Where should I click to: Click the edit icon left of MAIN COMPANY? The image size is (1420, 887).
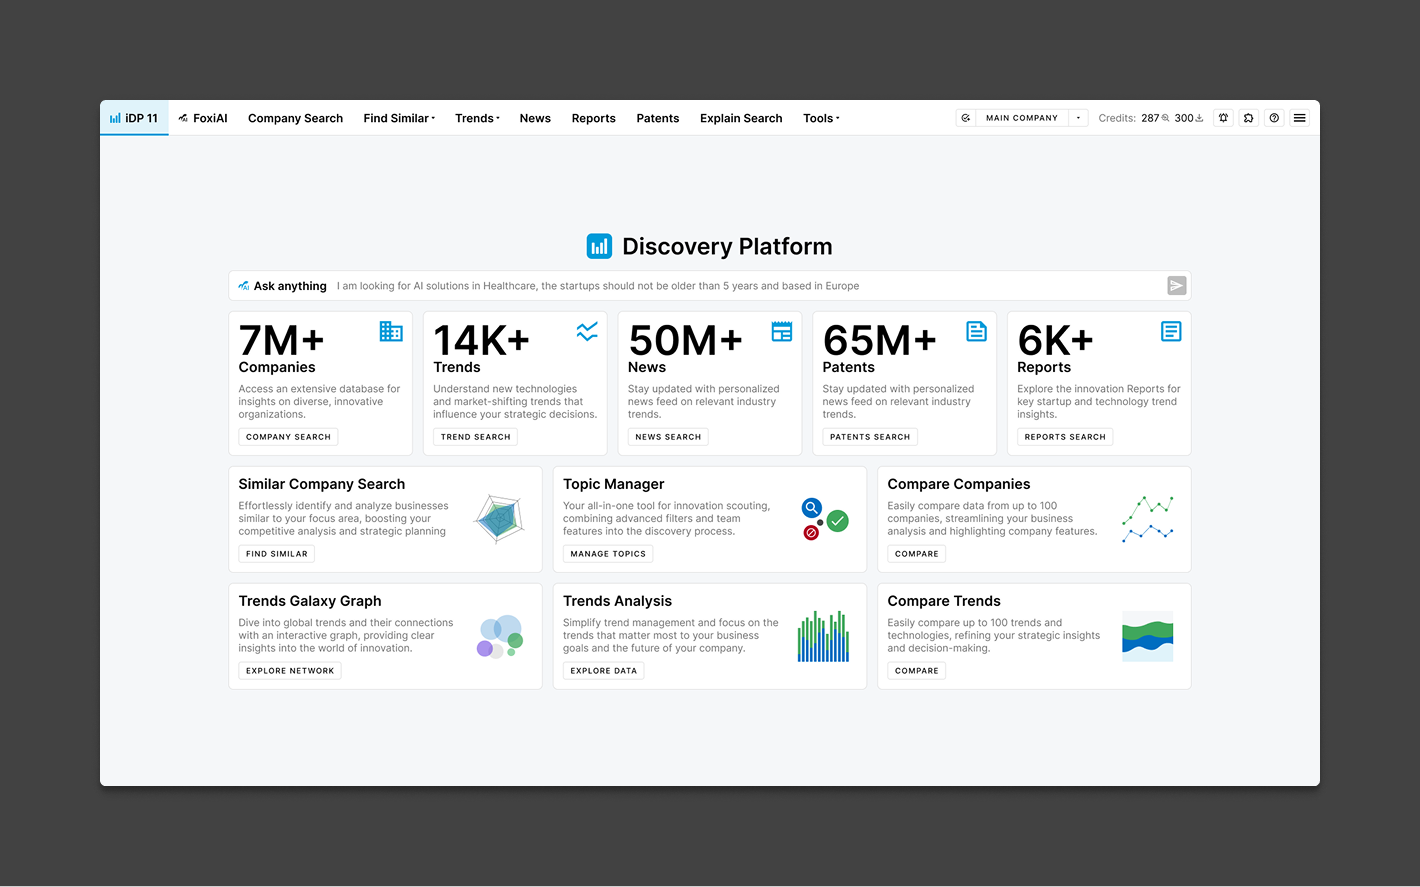tap(965, 117)
